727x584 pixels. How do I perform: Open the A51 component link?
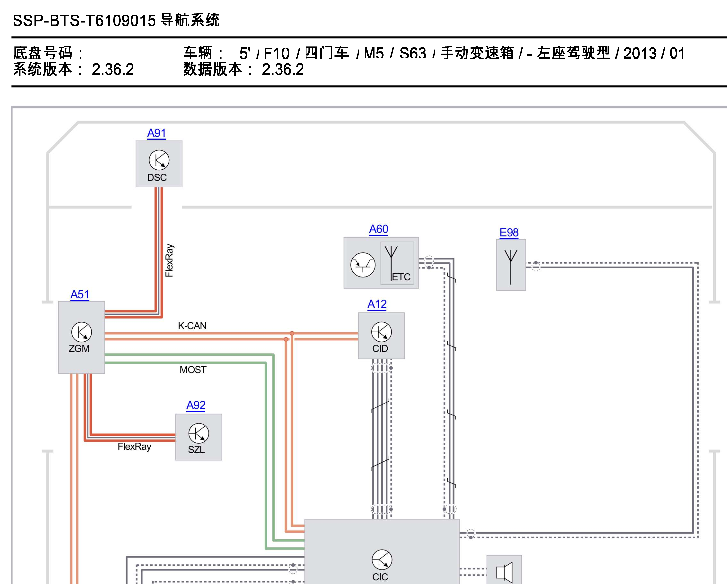(x=80, y=295)
